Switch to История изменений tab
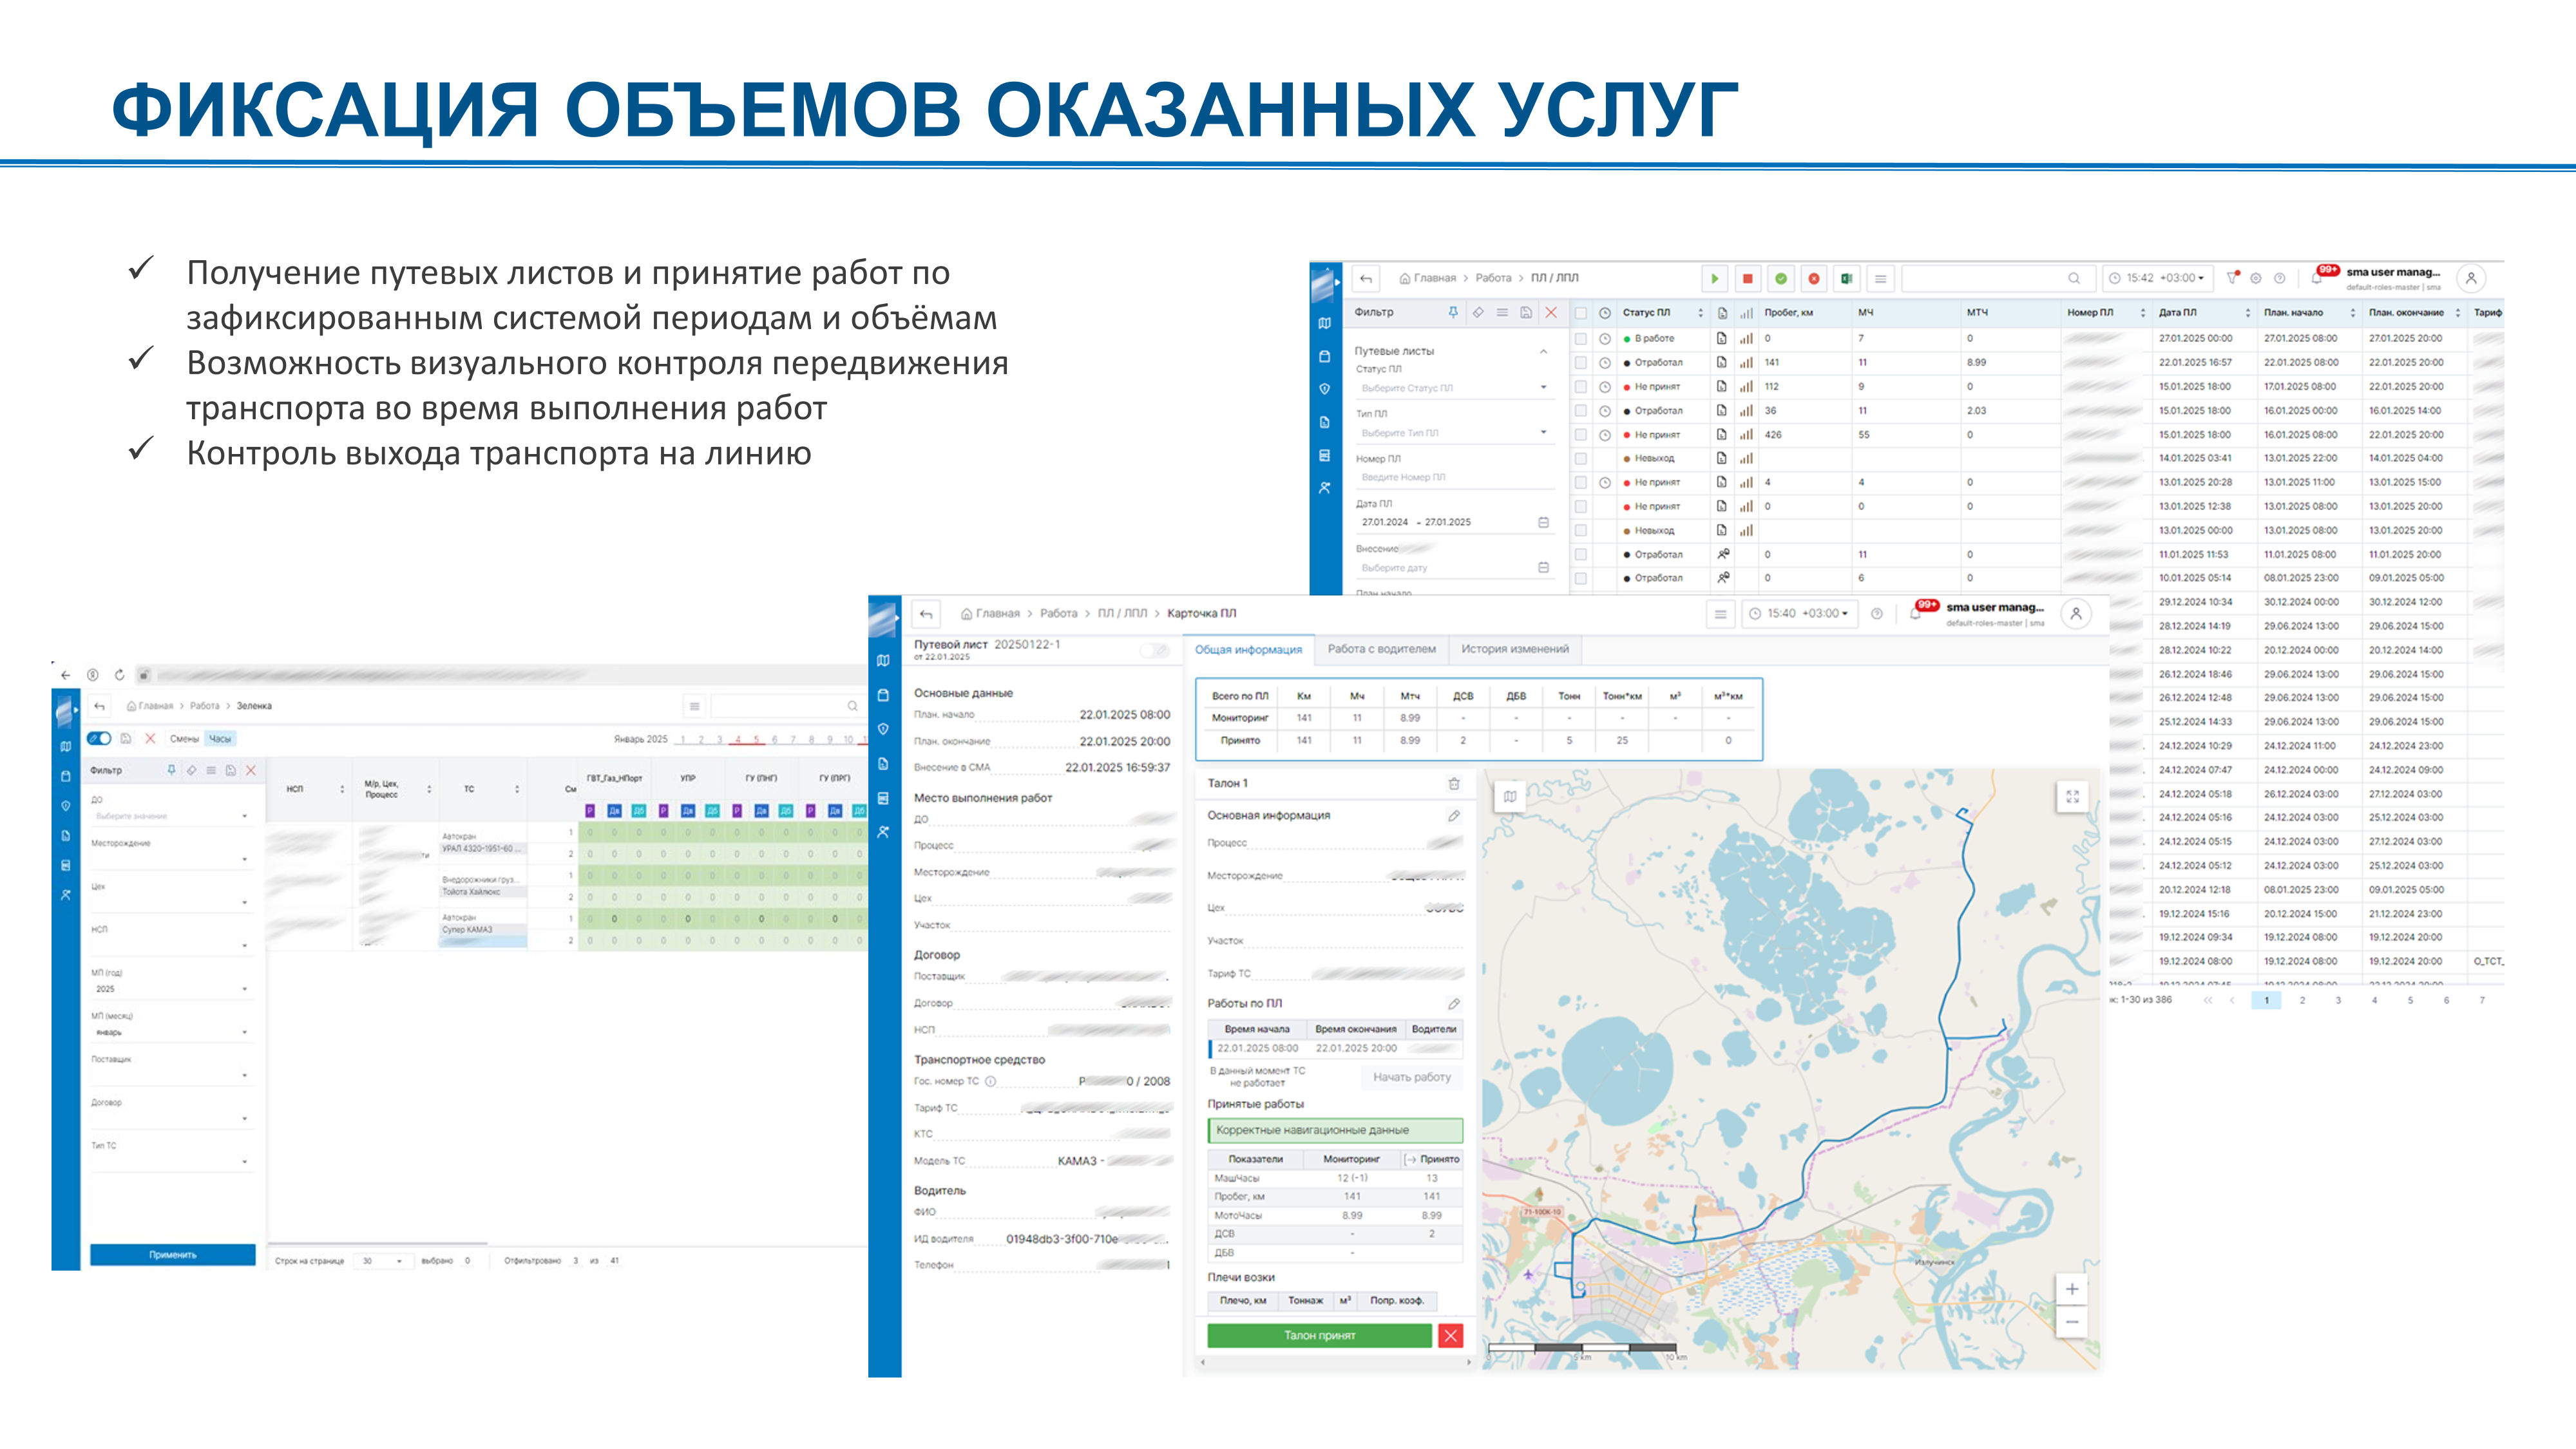The width and height of the screenshot is (2576, 1449). click(x=1514, y=650)
